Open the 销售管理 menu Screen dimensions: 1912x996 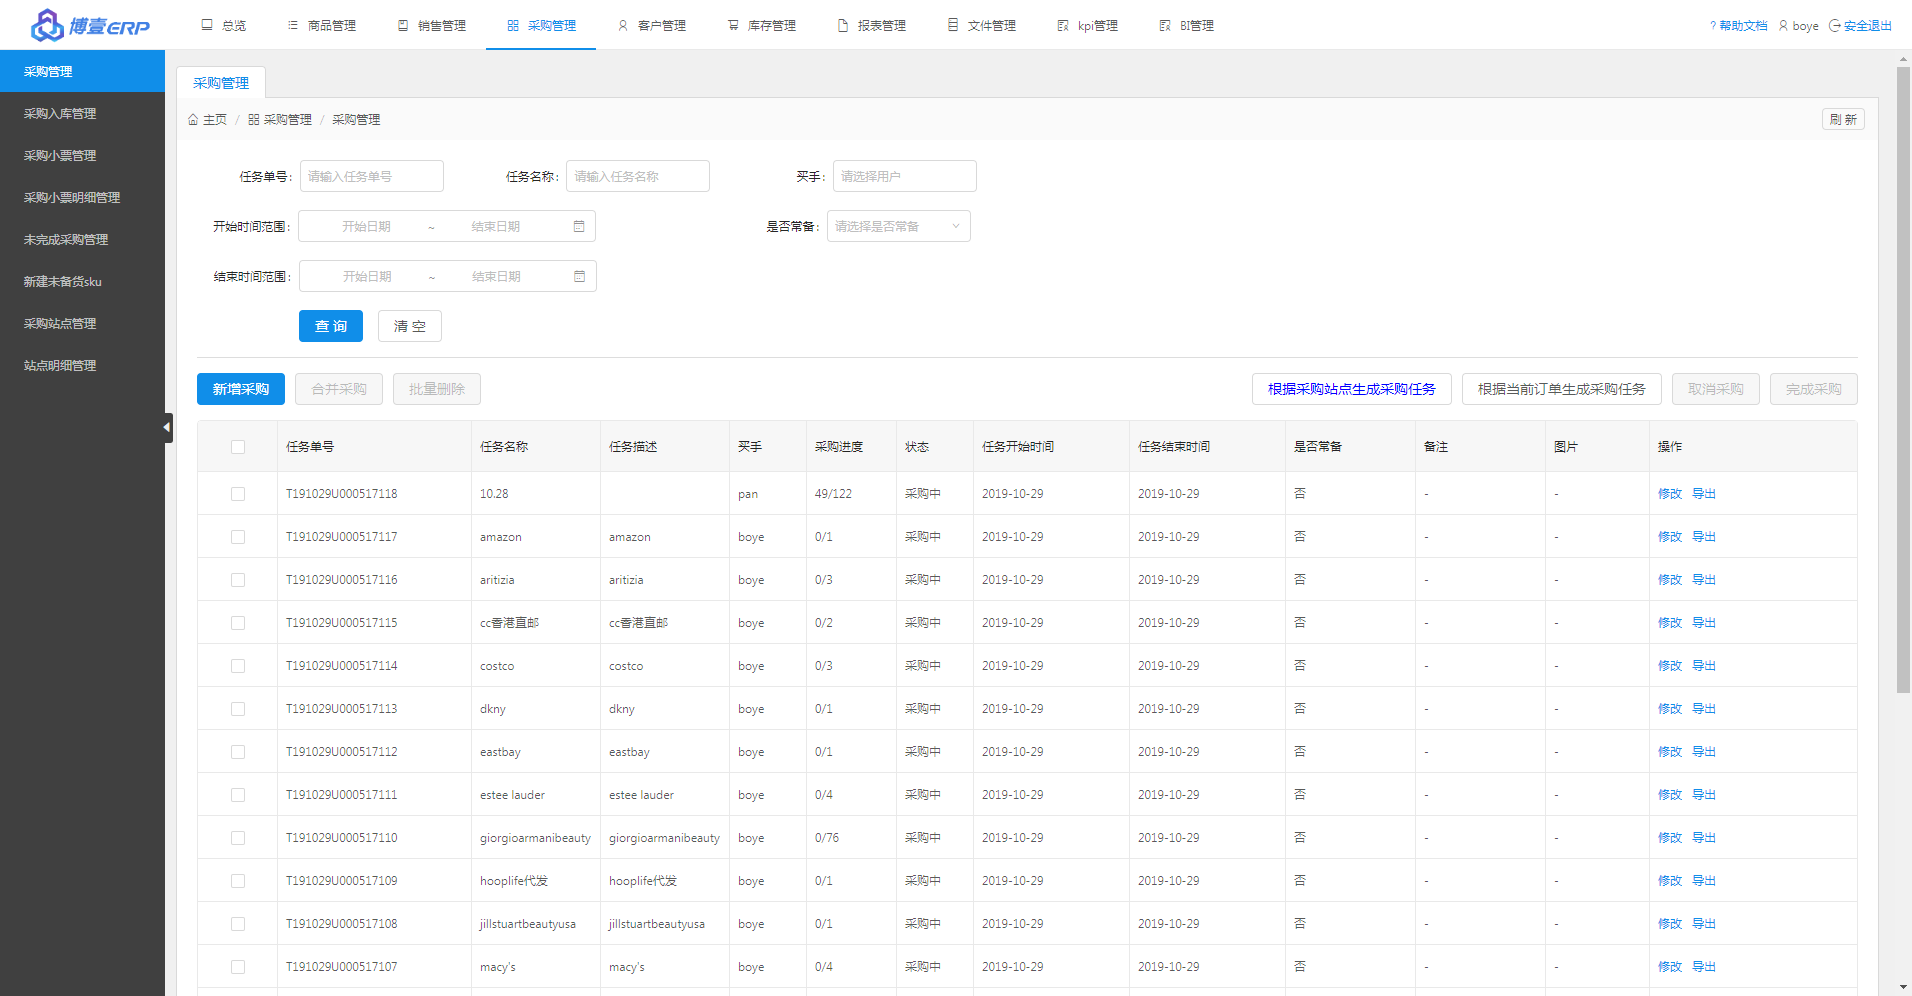click(431, 25)
